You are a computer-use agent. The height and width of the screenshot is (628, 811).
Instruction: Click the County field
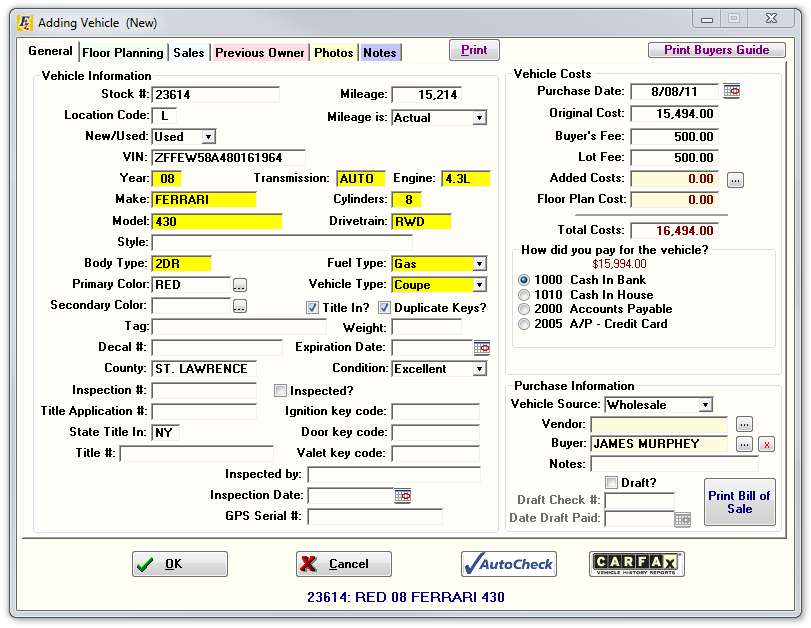204,369
